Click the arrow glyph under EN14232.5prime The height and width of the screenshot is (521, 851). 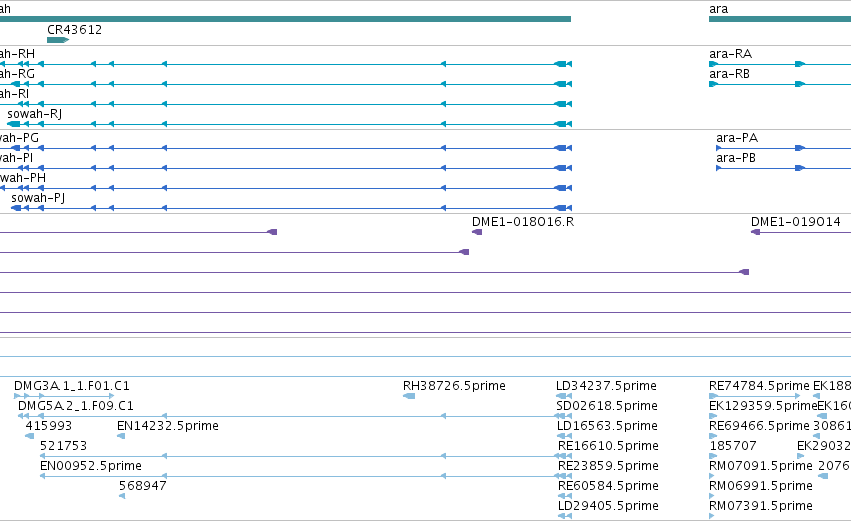pyautogui.click(x=121, y=436)
